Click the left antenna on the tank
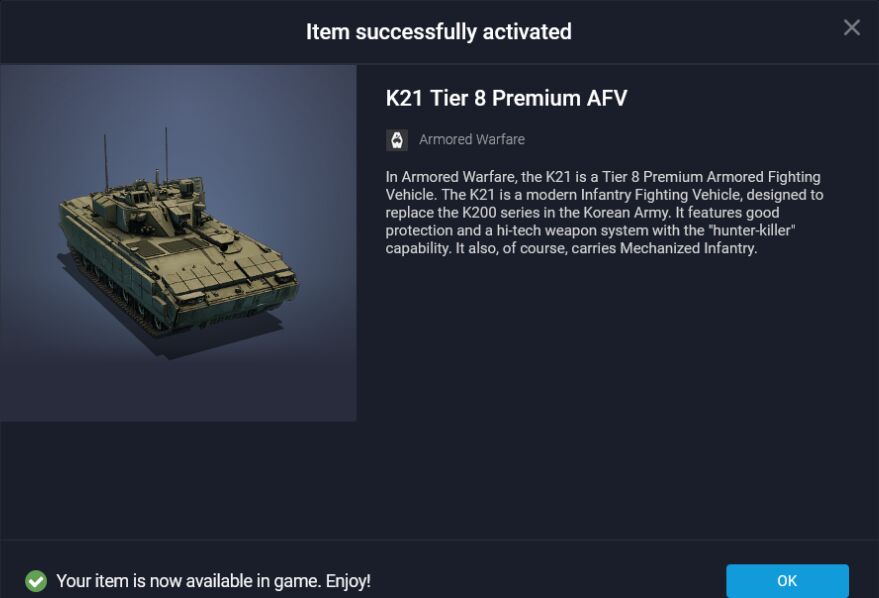The image size is (879, 598). click(105, 158)
